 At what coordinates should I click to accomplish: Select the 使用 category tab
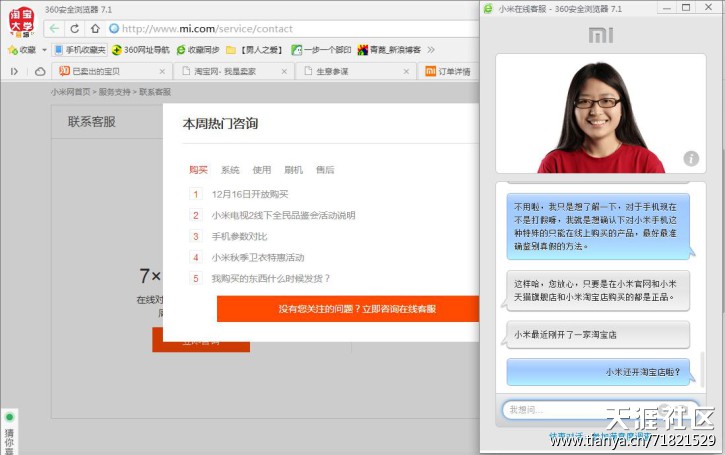click(x=262, y=170)
